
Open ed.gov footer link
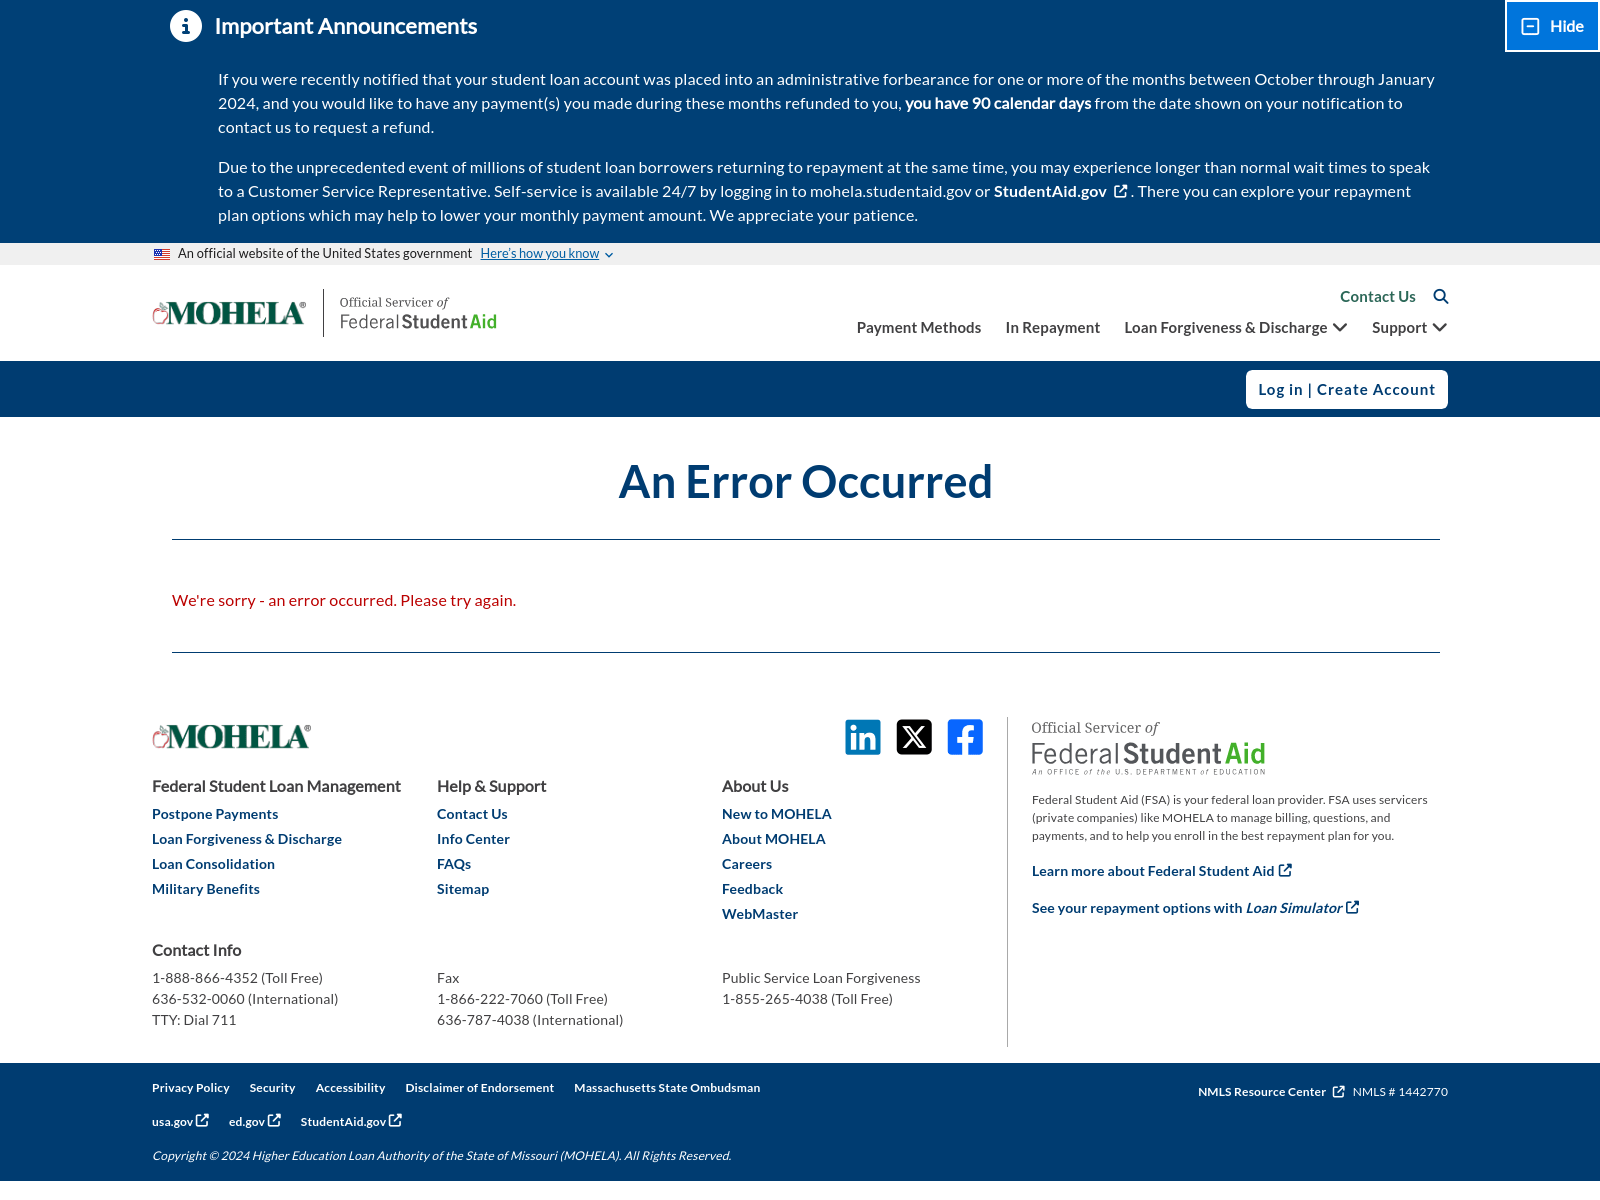tap(255, 1121)
